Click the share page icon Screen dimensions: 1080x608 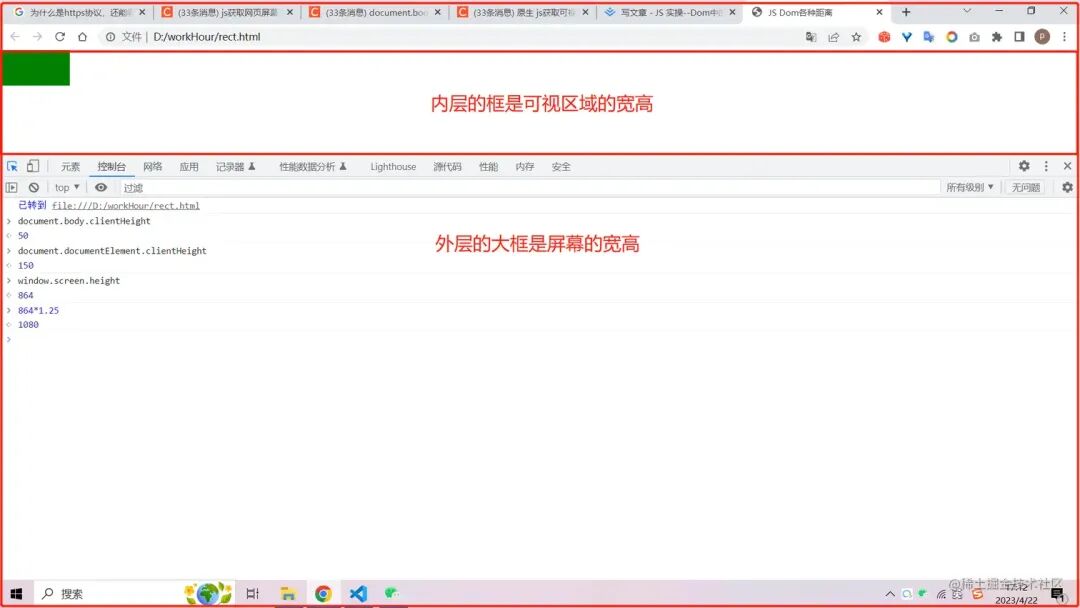click(x=833, y=36)
